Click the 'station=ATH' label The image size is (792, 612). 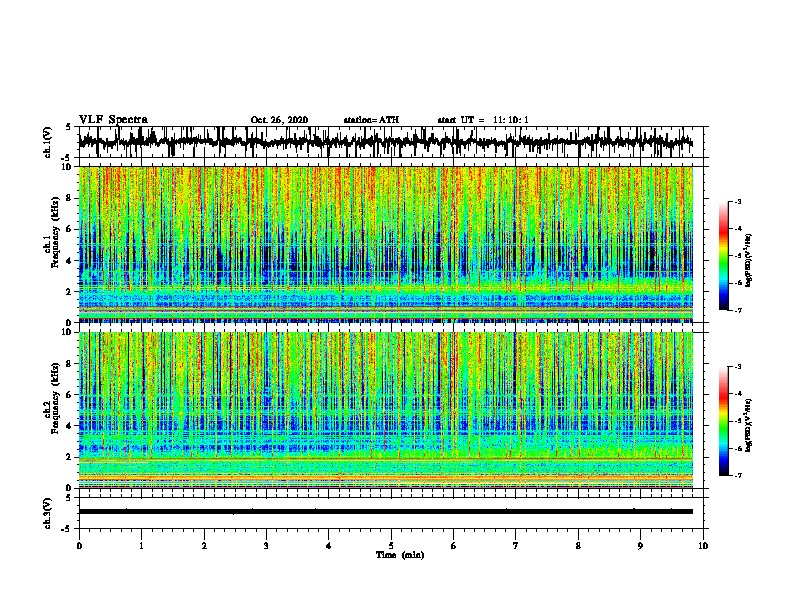[371, 120]
